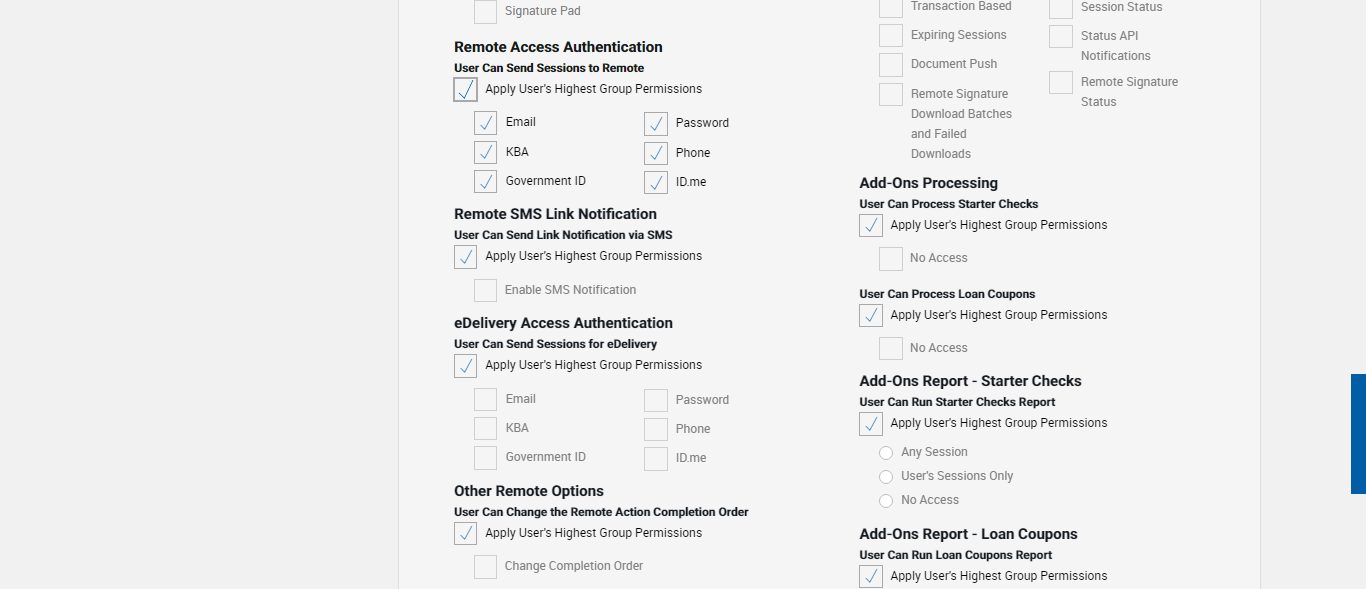Toggle the Password checkbox under Remote Access Authentication
Image resolution: width=1366 pixels, height=589 pixels.
pyautogui.click(x=656, y=124)
